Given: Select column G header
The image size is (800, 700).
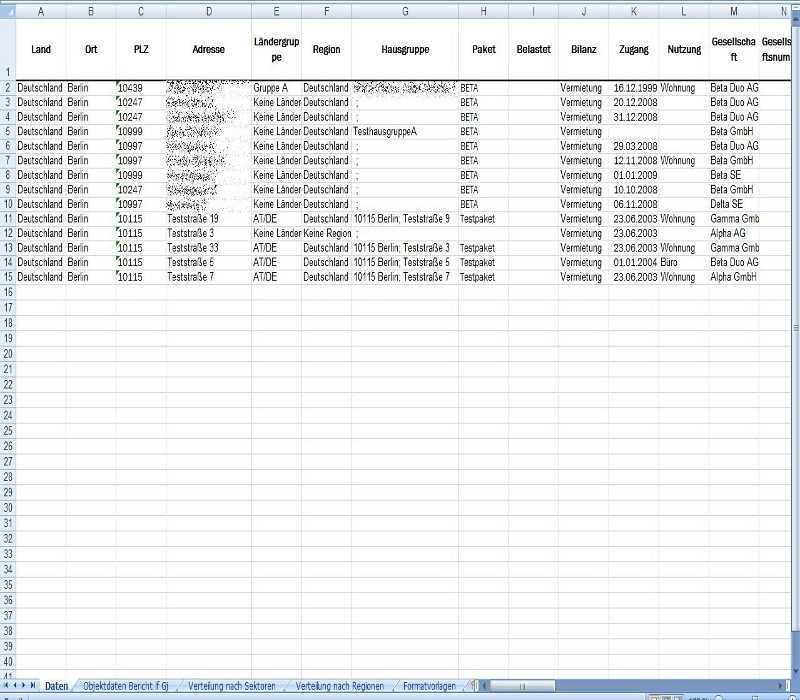Looking at the screenshot, I should click(x=405, y=11).
